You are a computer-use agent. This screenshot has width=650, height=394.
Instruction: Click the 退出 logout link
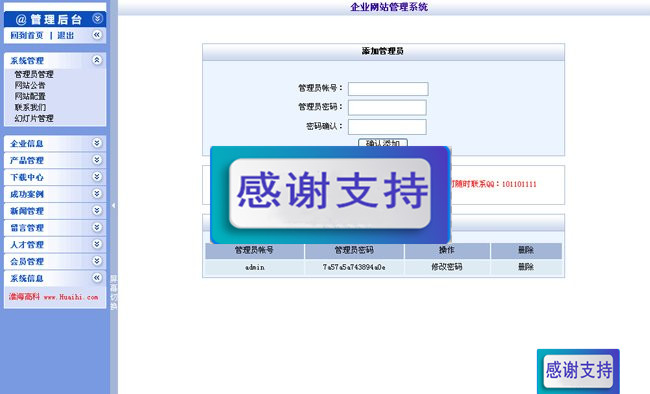pyautogui.click(x=65, y=36)
